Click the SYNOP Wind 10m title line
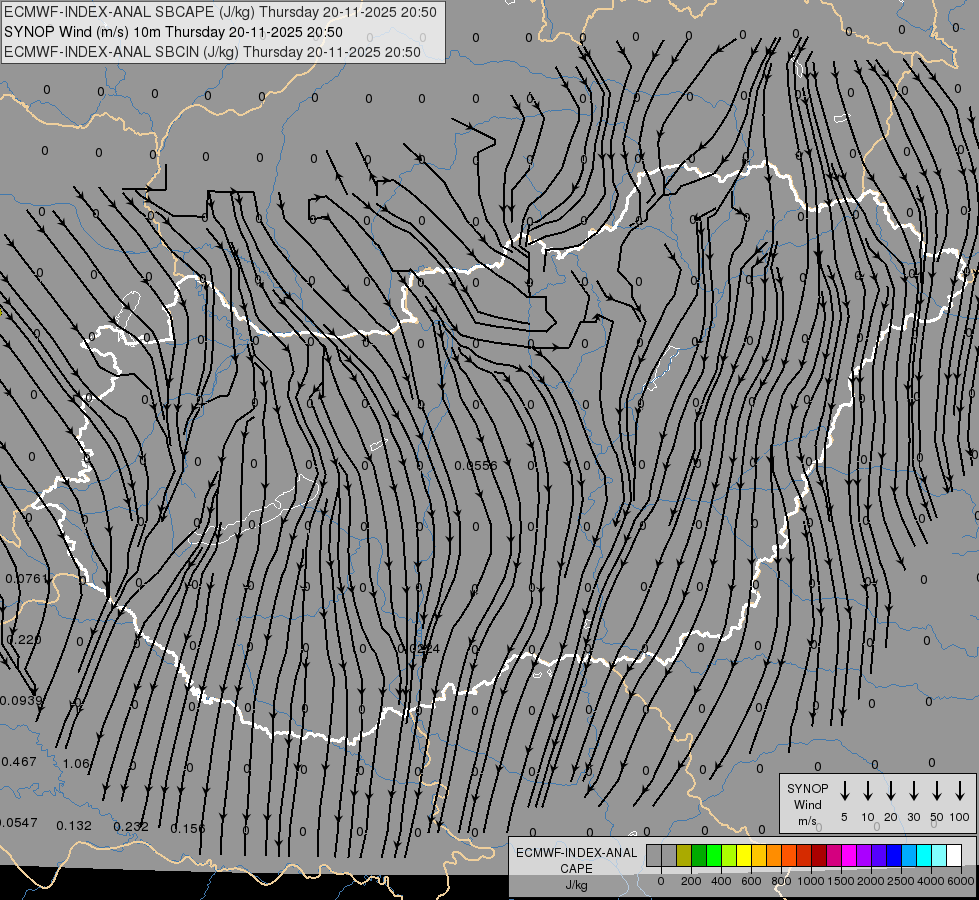Image resolution: width=979 pixels, height=900 pixels. [x=174, y=32]
